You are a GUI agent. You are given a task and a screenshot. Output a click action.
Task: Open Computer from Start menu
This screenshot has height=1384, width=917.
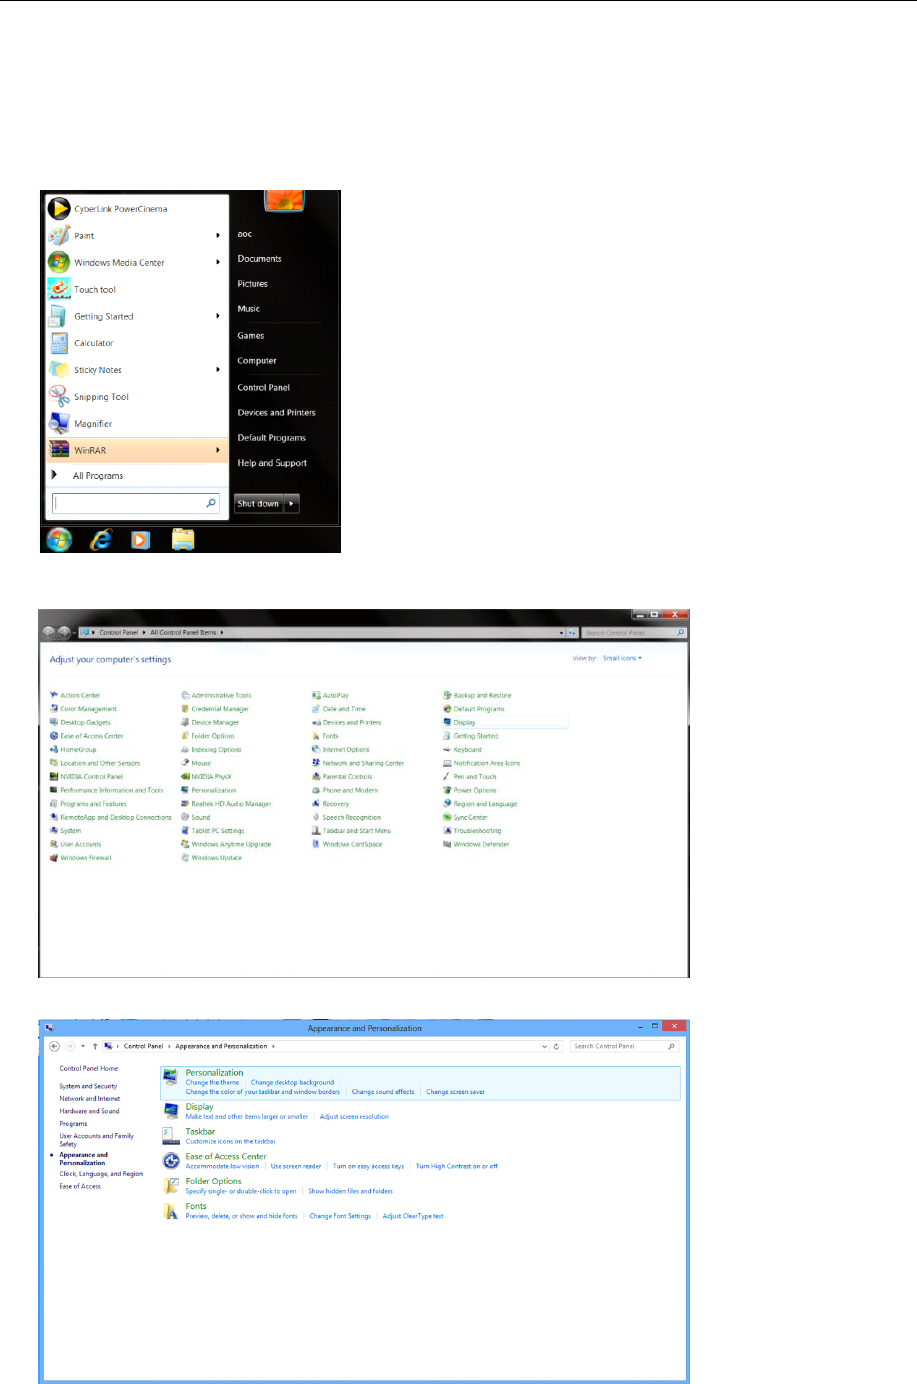pyautogui.click(x=257, y=361)
